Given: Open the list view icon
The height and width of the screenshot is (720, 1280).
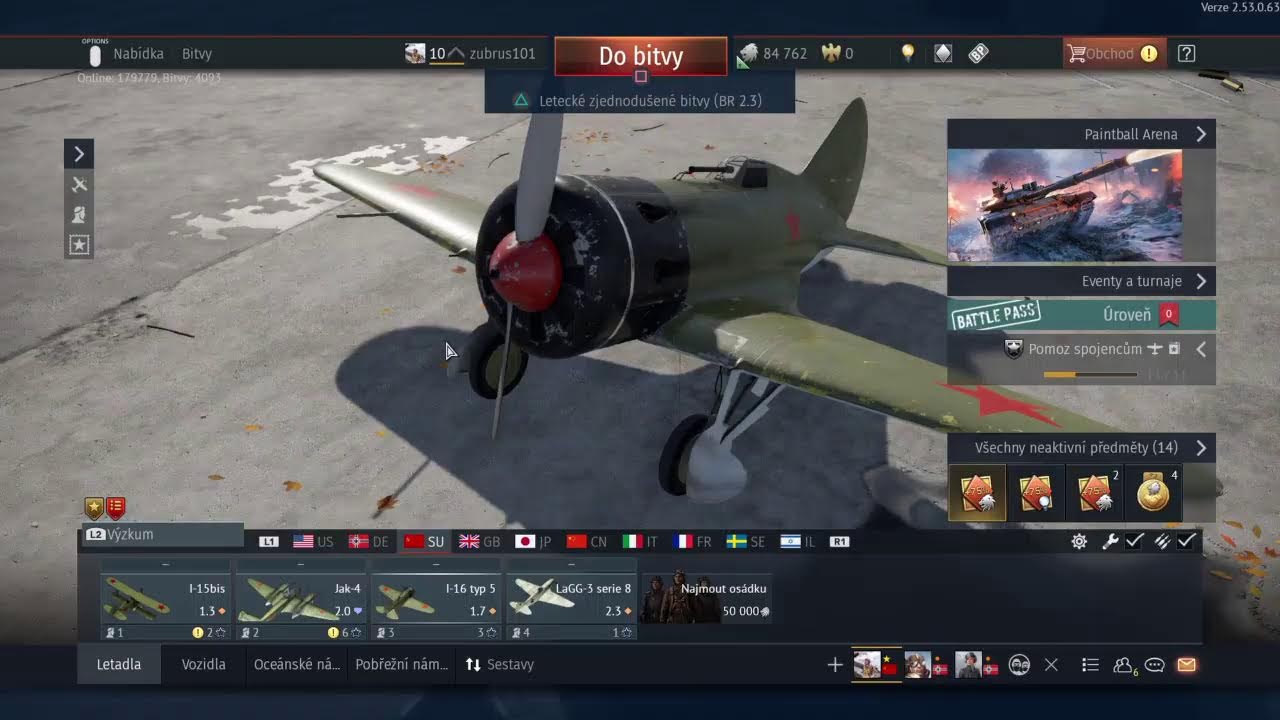Looking at the screenshot, I should (x=1090, y=664).
